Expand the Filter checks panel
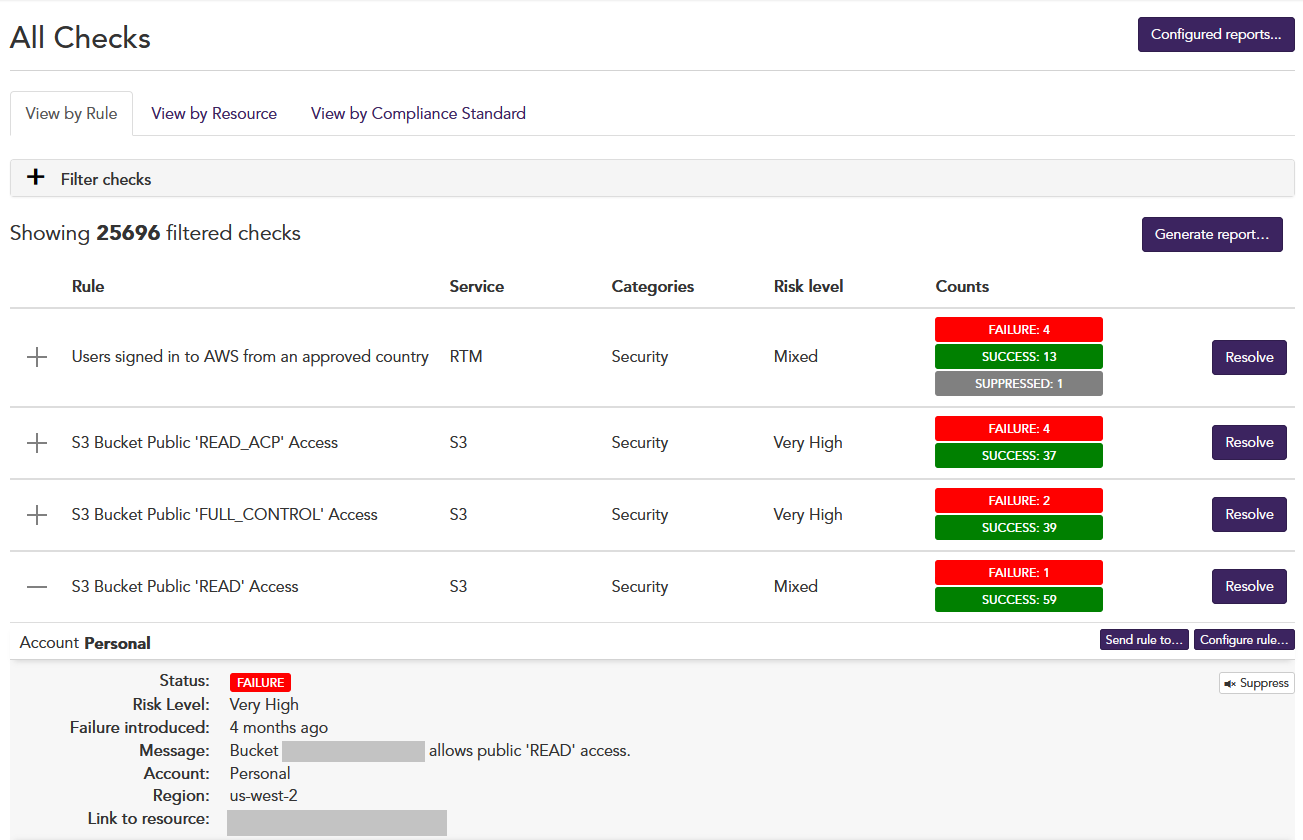This screenshot has height=840, width=1303. tap(652, 178)
